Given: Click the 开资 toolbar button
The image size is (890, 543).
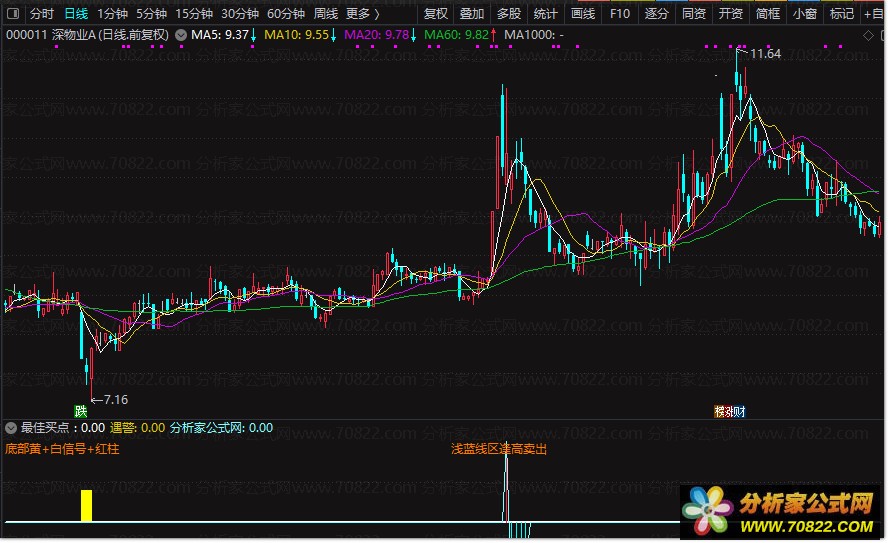Looking at the screenshot, I should [731, 14].
